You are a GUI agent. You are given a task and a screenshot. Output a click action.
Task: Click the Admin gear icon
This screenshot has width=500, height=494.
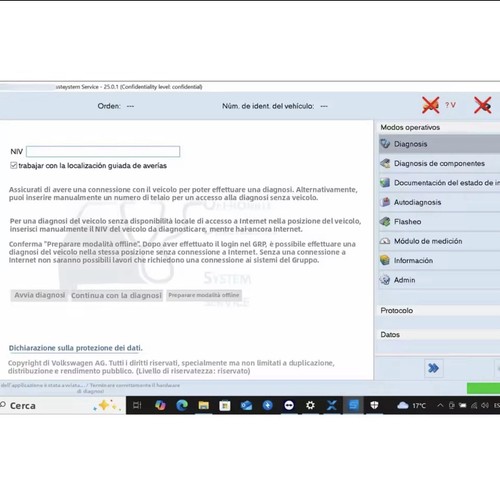point(385,280)
